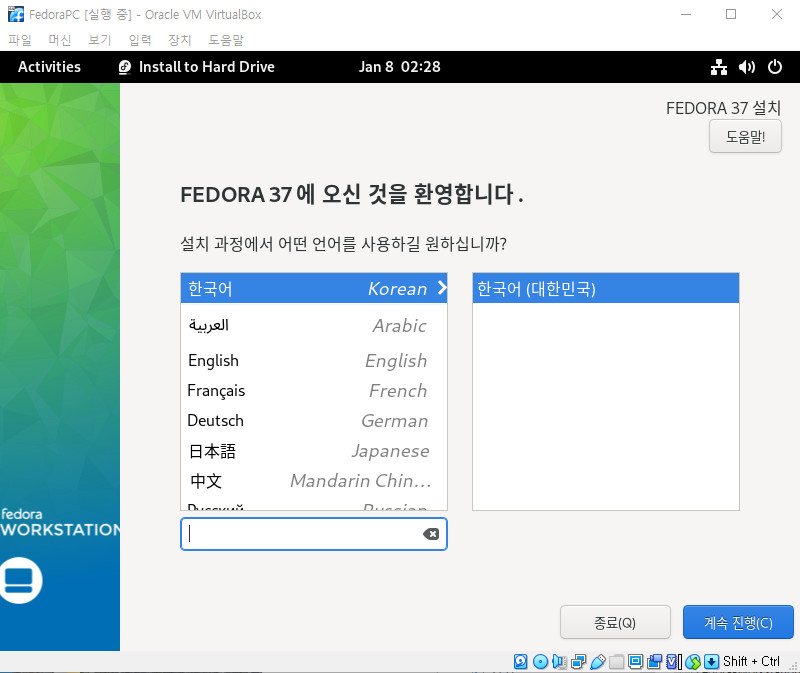Image resolution: width=800 pixels, height=673 pixels.
Task: Click the mouse integration status icon
Action: coord(693,662)
